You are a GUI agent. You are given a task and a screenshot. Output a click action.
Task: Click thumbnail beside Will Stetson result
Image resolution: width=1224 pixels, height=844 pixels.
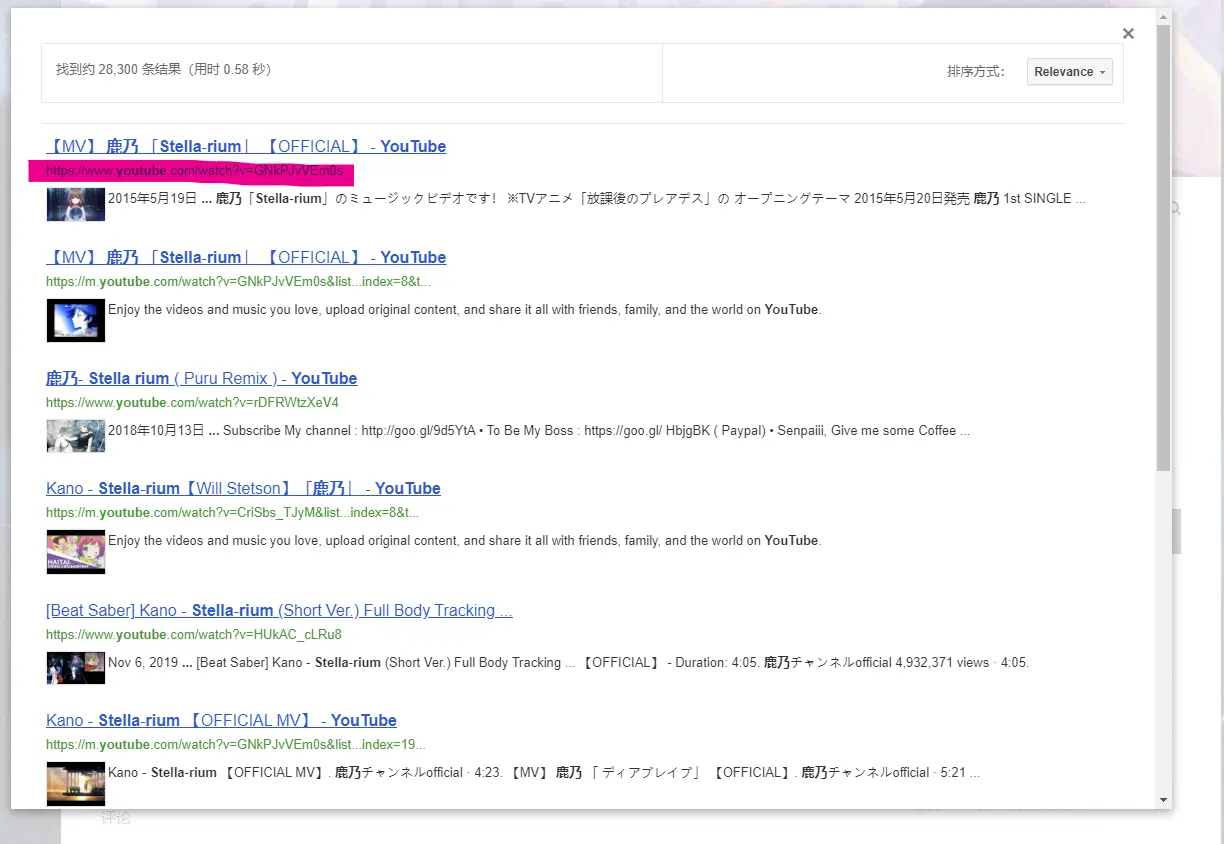click(x=76, y=552)
